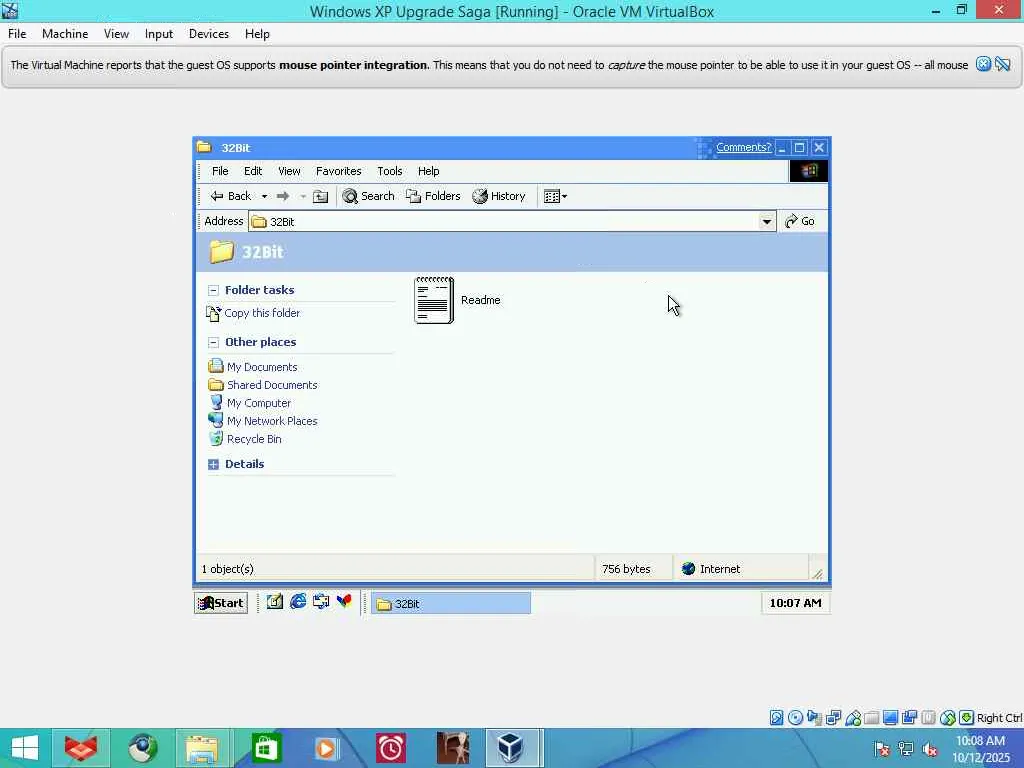Expand the Details section
The image size is (1024, 768).
click(213, 464)
